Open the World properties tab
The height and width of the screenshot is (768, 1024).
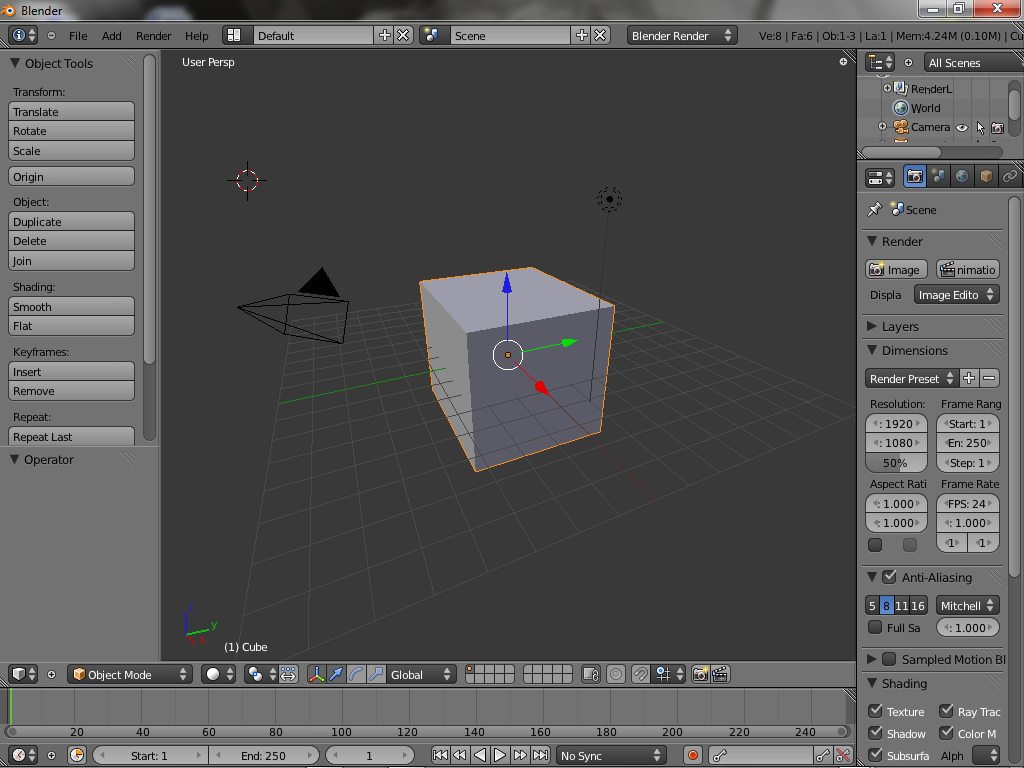pos(962,177)
